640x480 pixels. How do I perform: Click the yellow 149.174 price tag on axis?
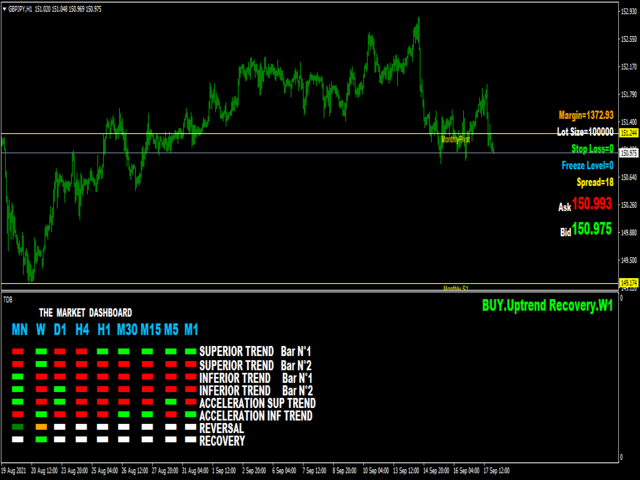click(x=629, y=283)
